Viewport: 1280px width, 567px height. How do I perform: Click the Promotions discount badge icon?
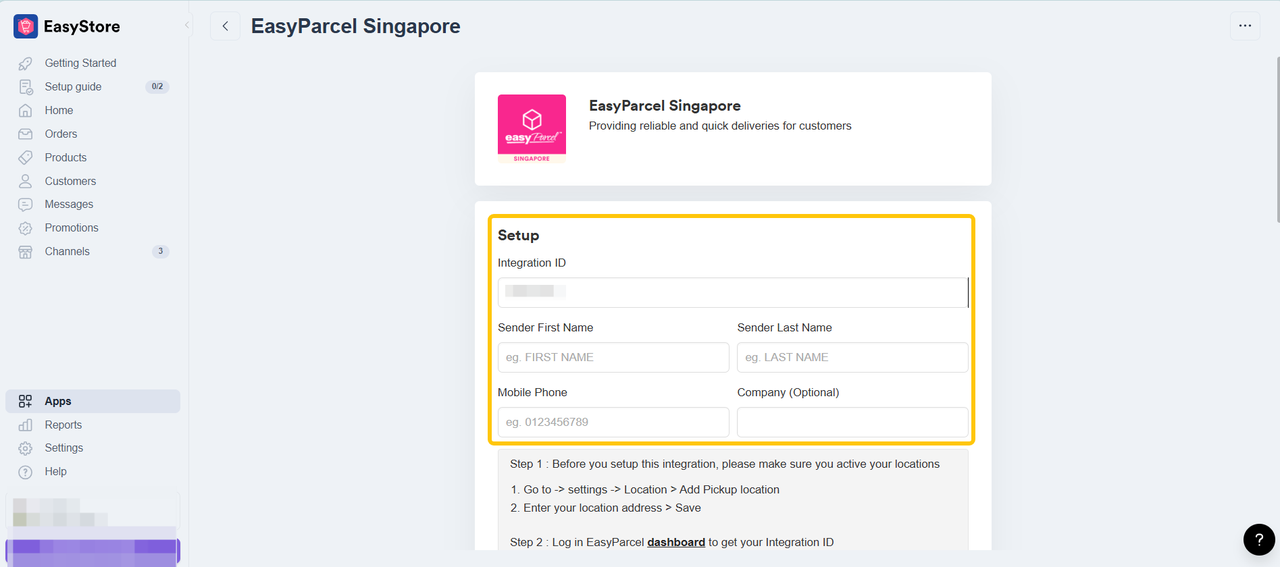coord(25,228)
